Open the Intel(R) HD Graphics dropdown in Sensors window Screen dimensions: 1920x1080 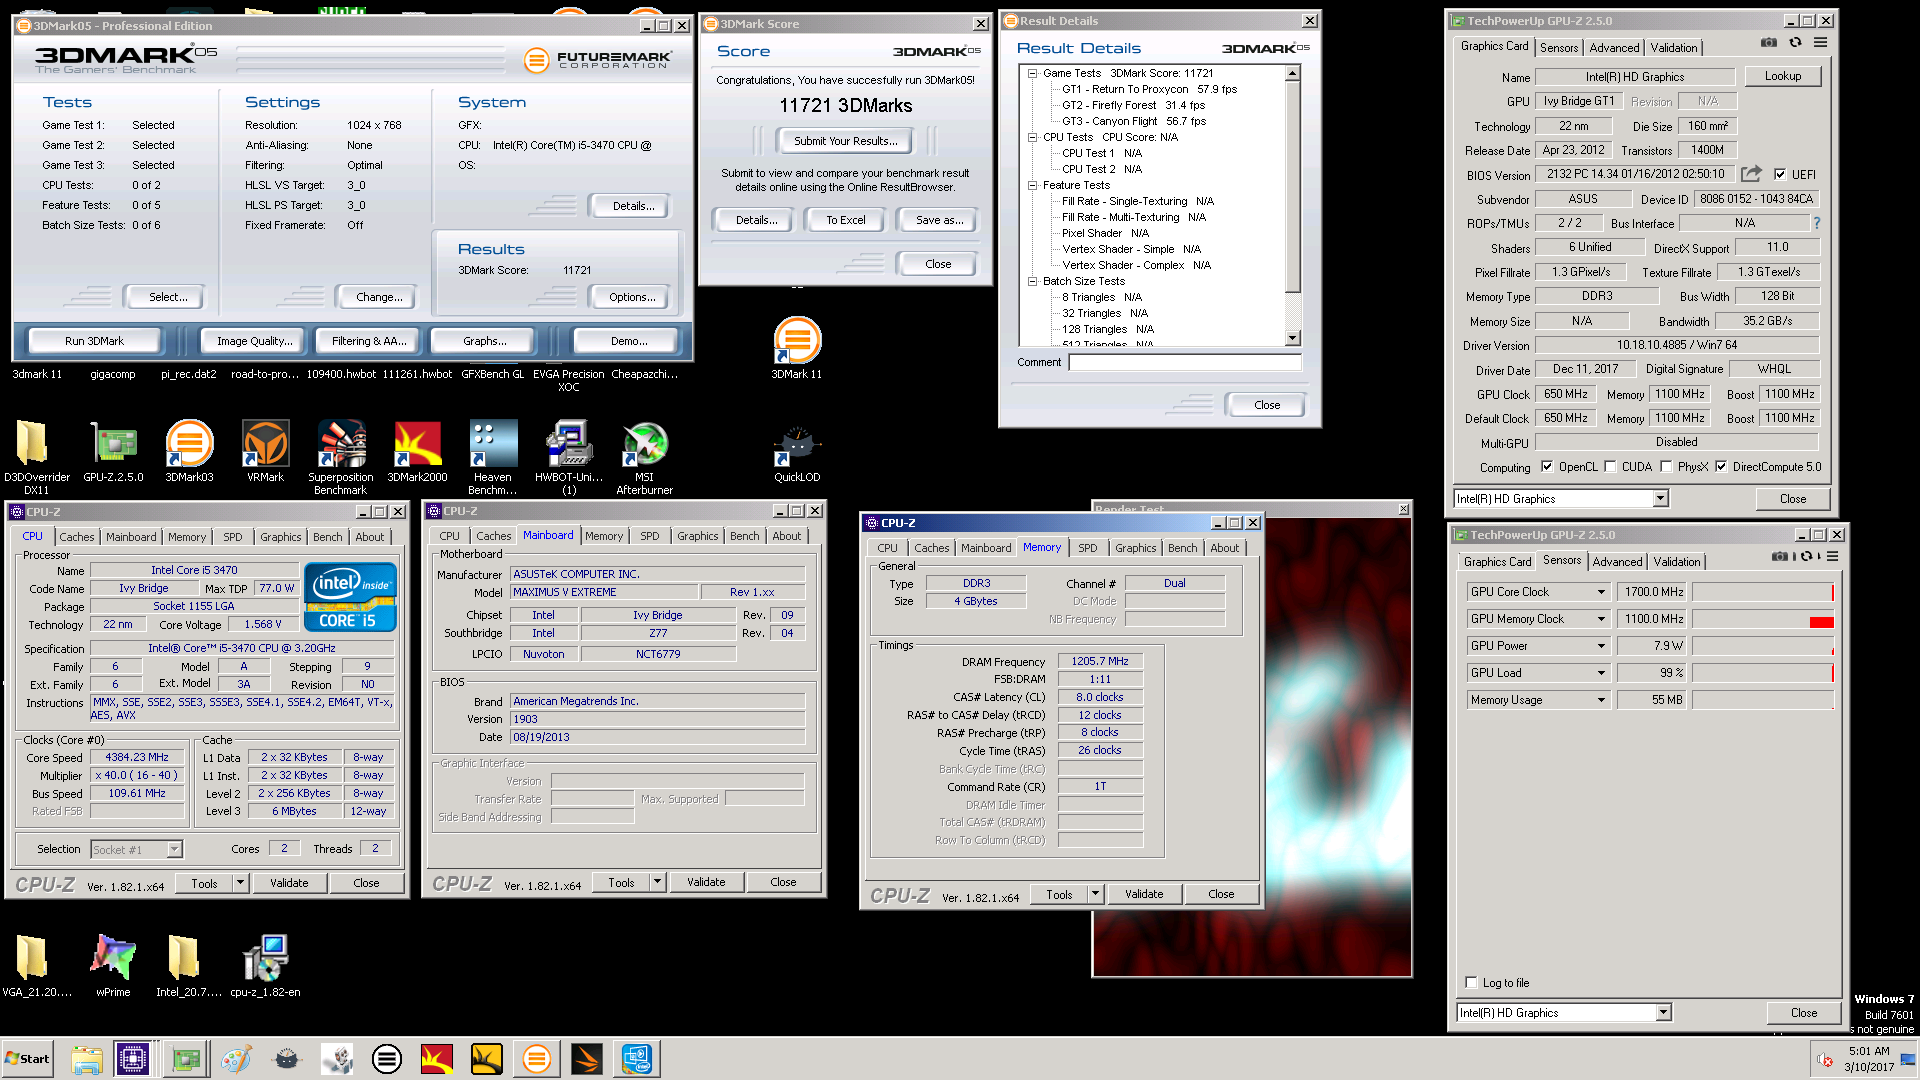click(1663, 1013)
